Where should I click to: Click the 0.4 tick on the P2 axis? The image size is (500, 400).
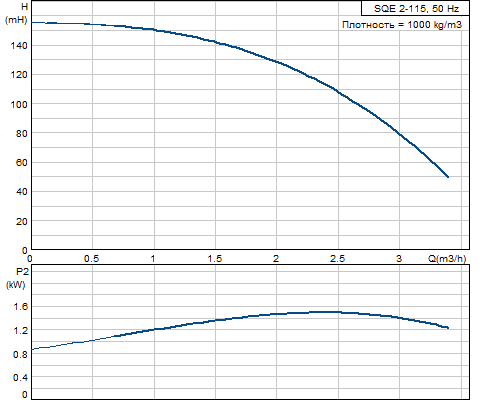[21, 378]
